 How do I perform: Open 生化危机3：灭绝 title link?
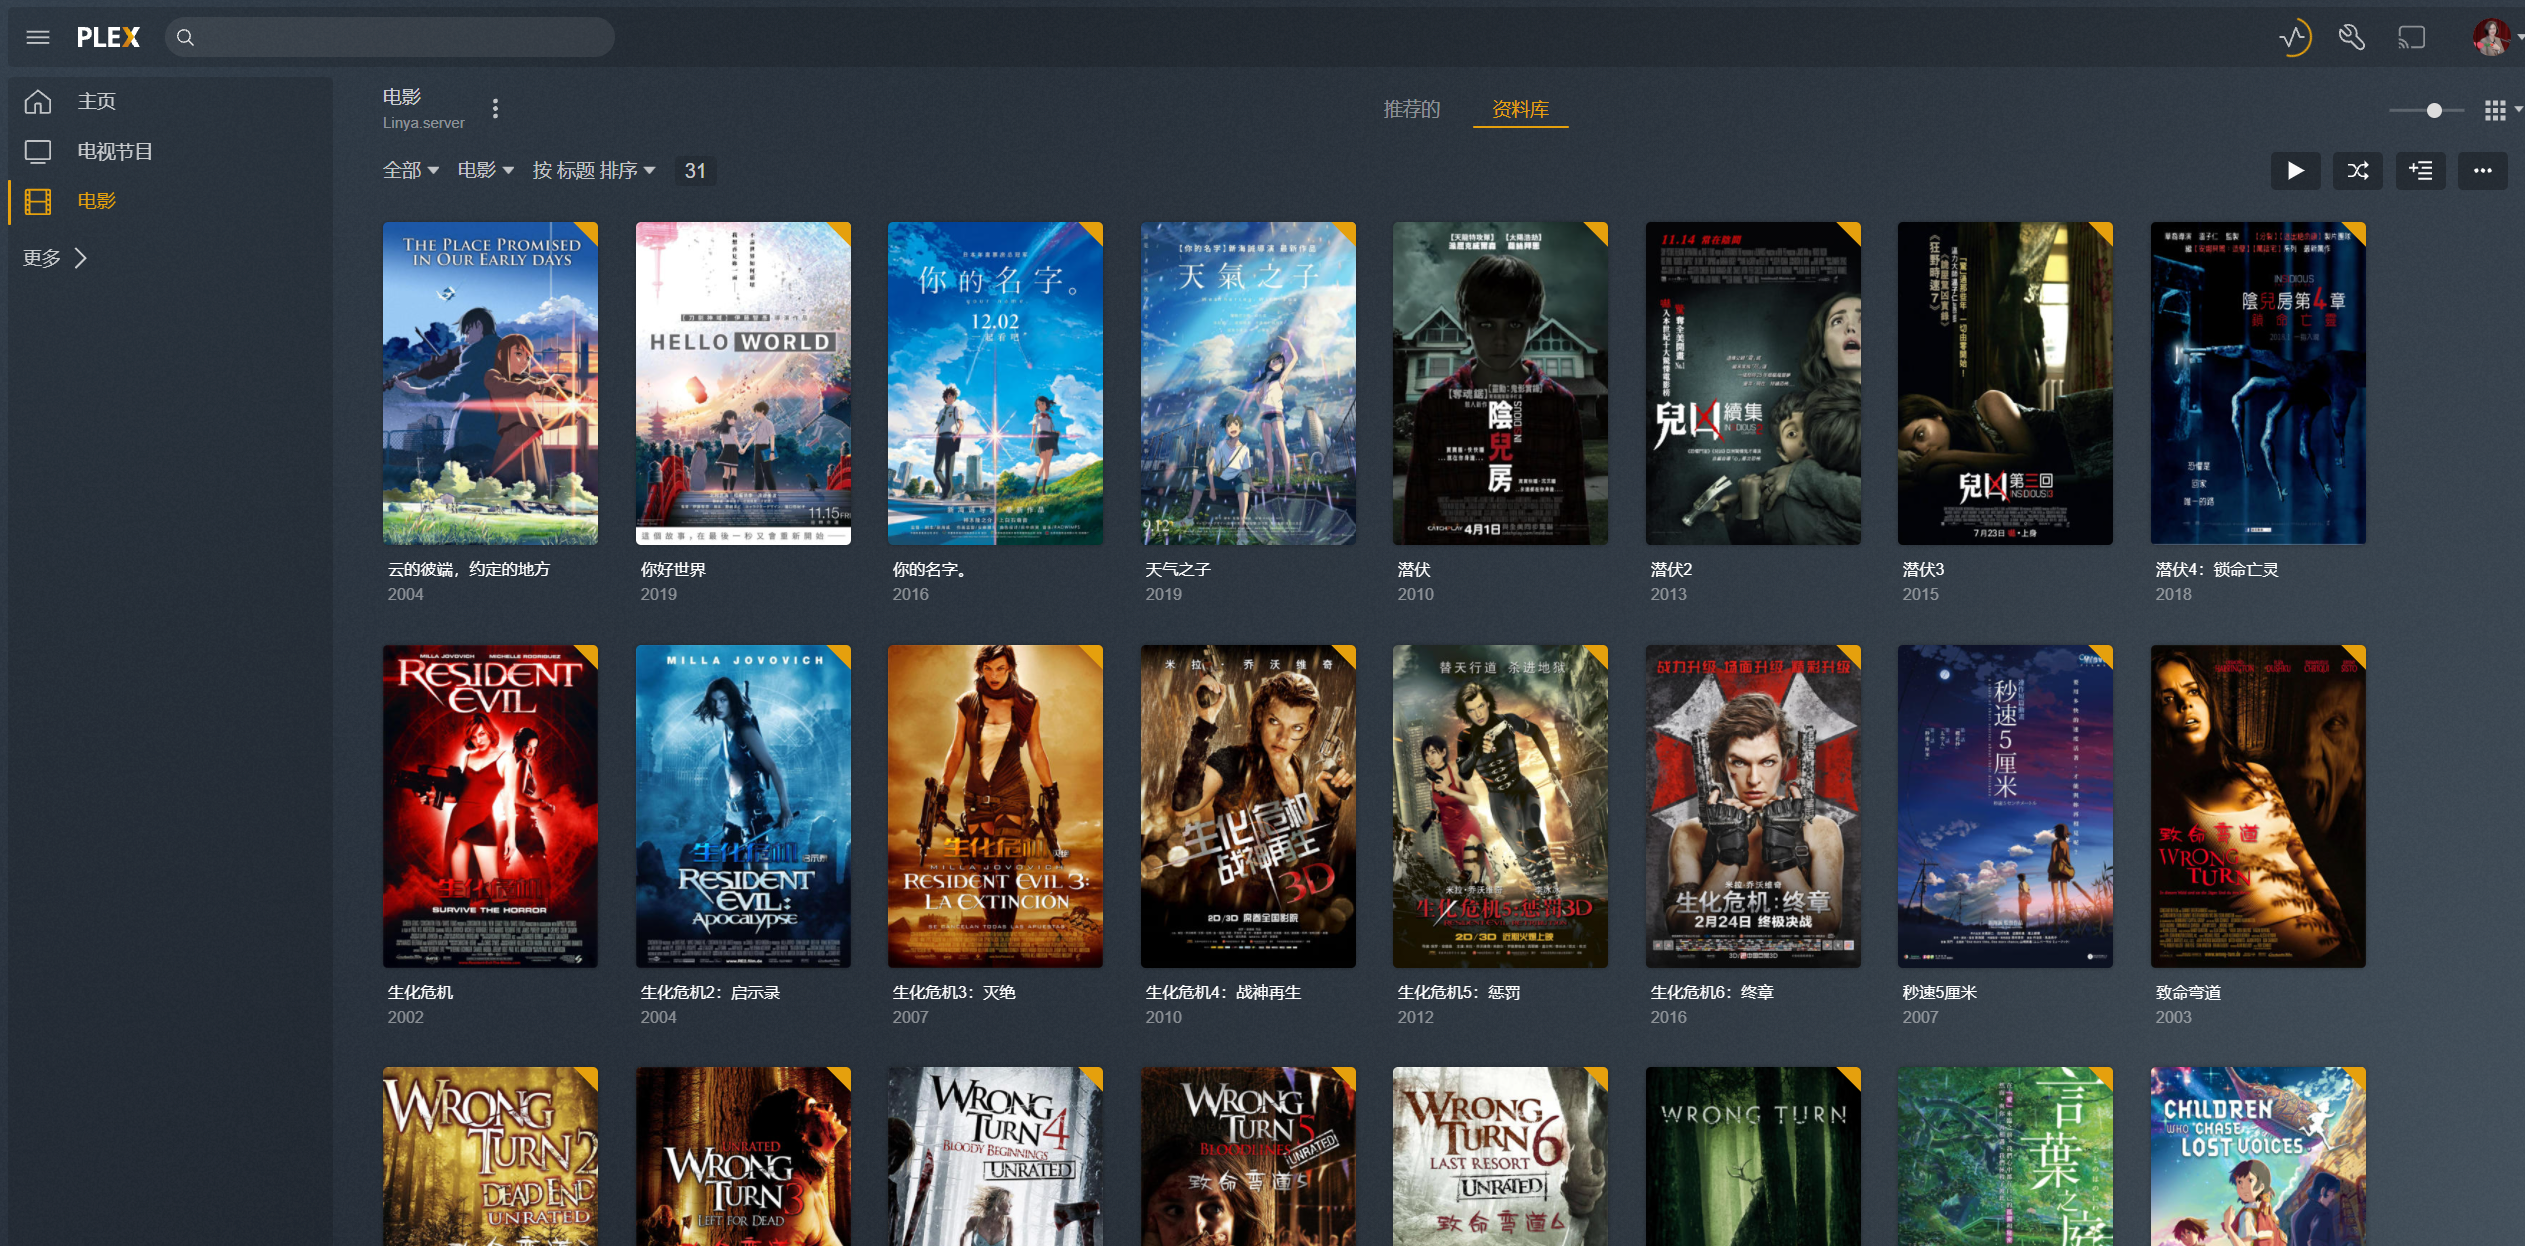click(x=954, y=992)
